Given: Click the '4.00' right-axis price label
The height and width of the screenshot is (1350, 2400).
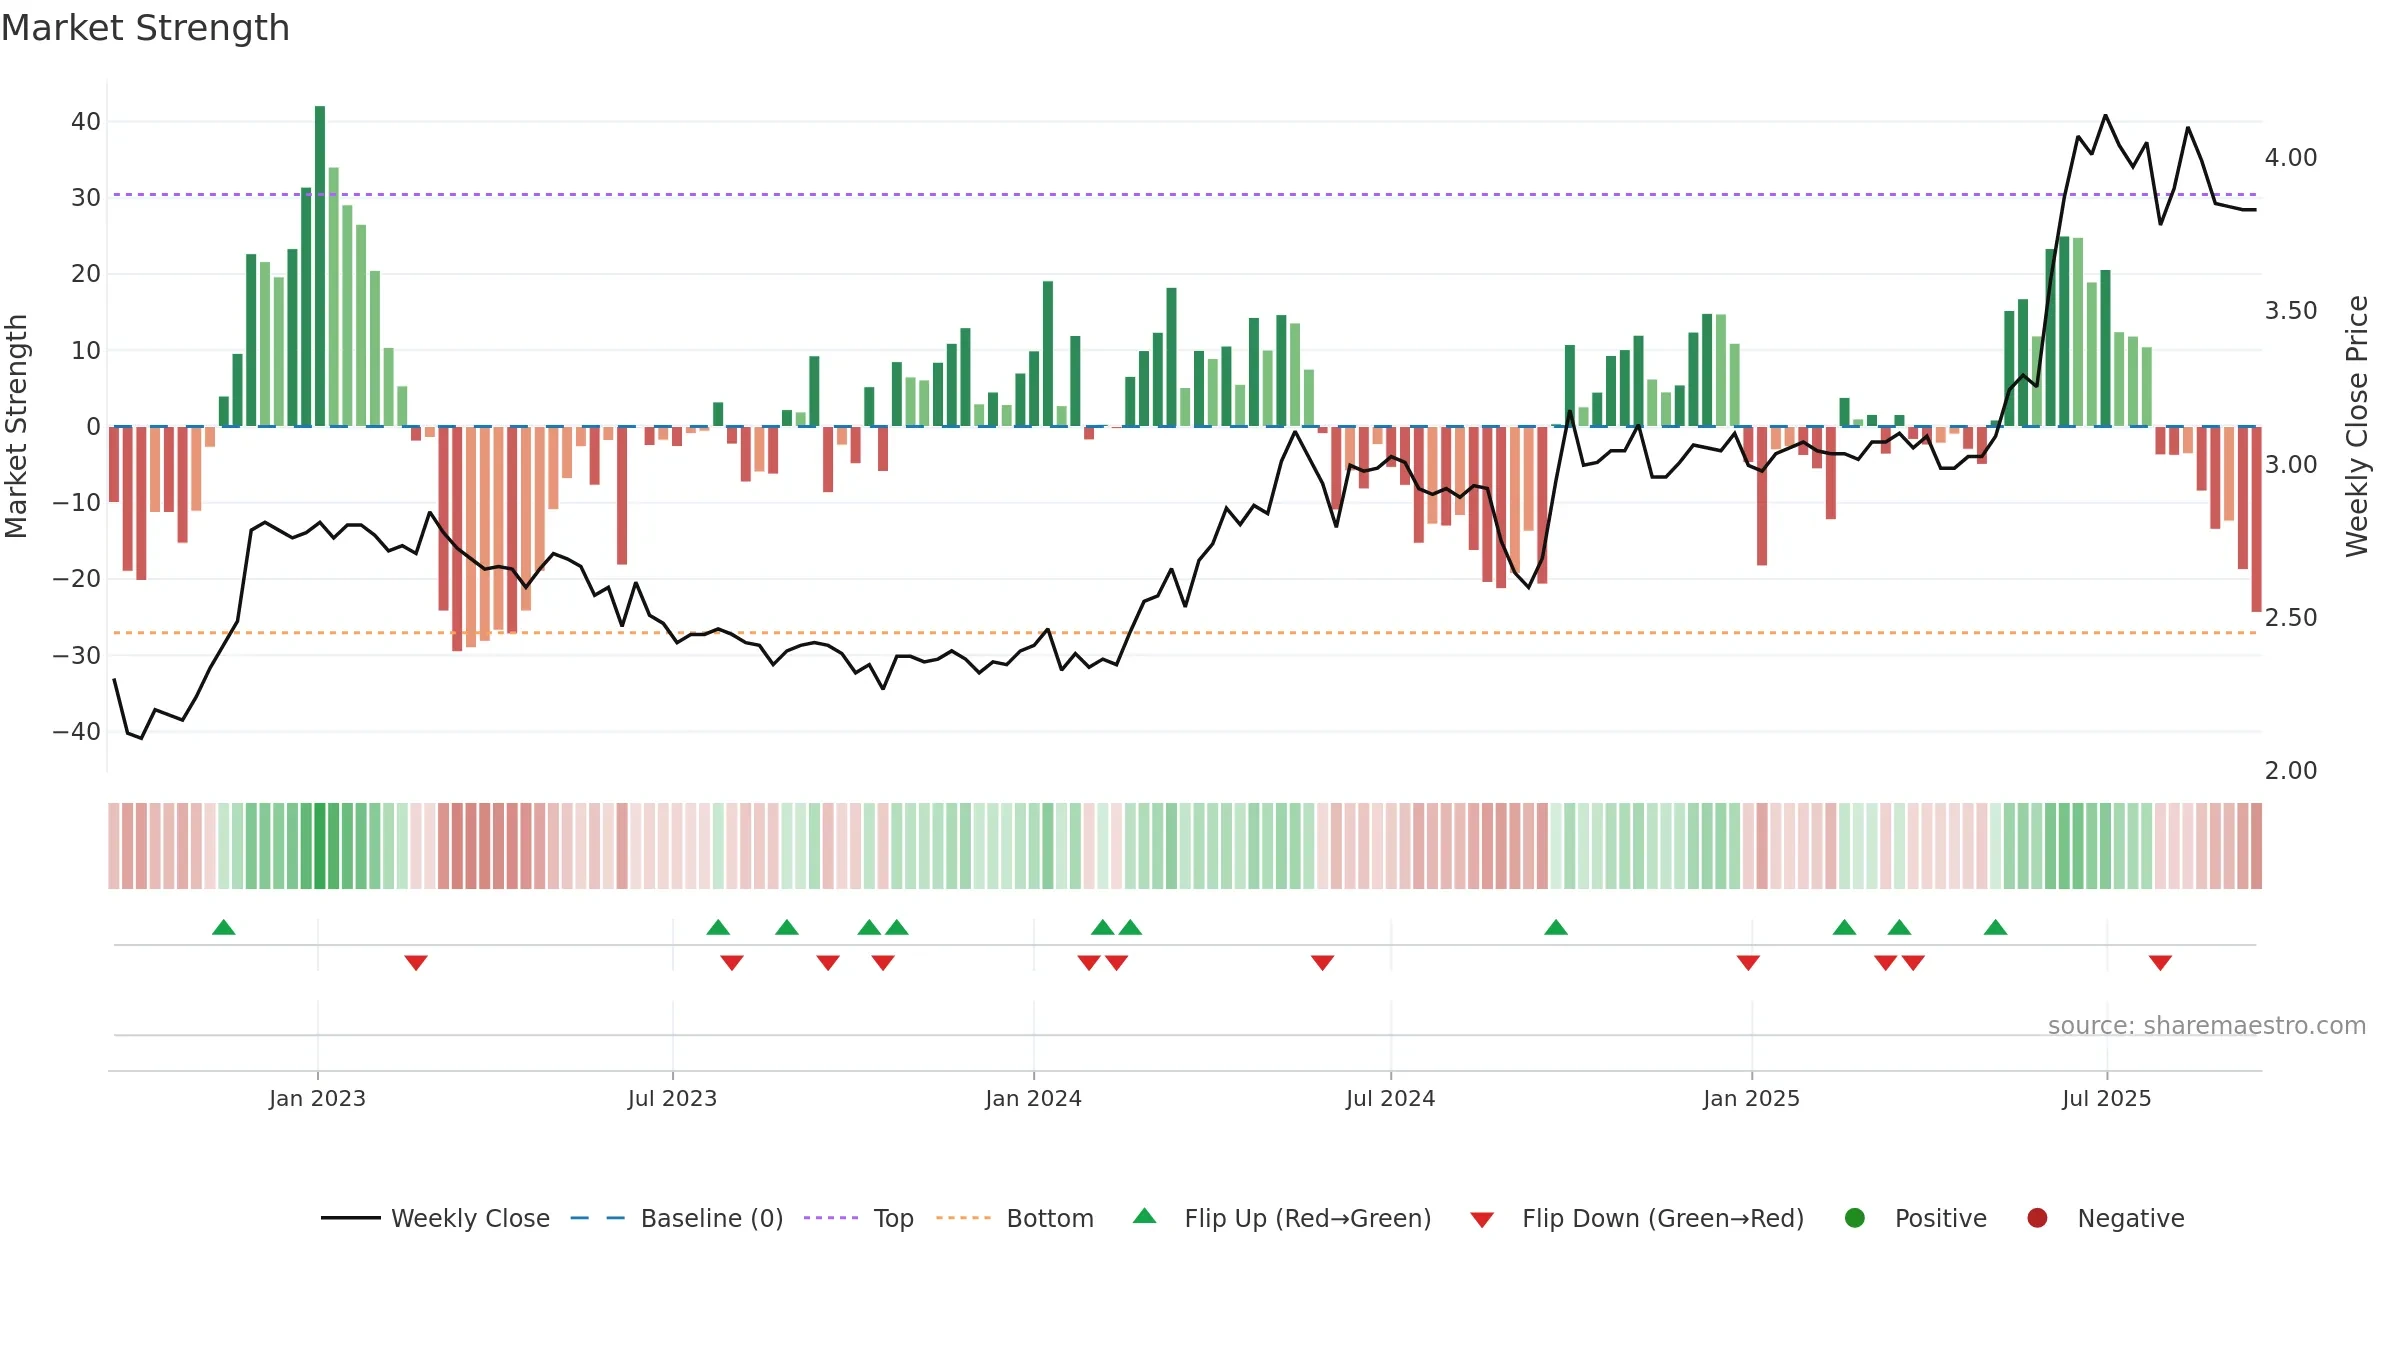Looking at the screenshot, I should pos(2291,158).
